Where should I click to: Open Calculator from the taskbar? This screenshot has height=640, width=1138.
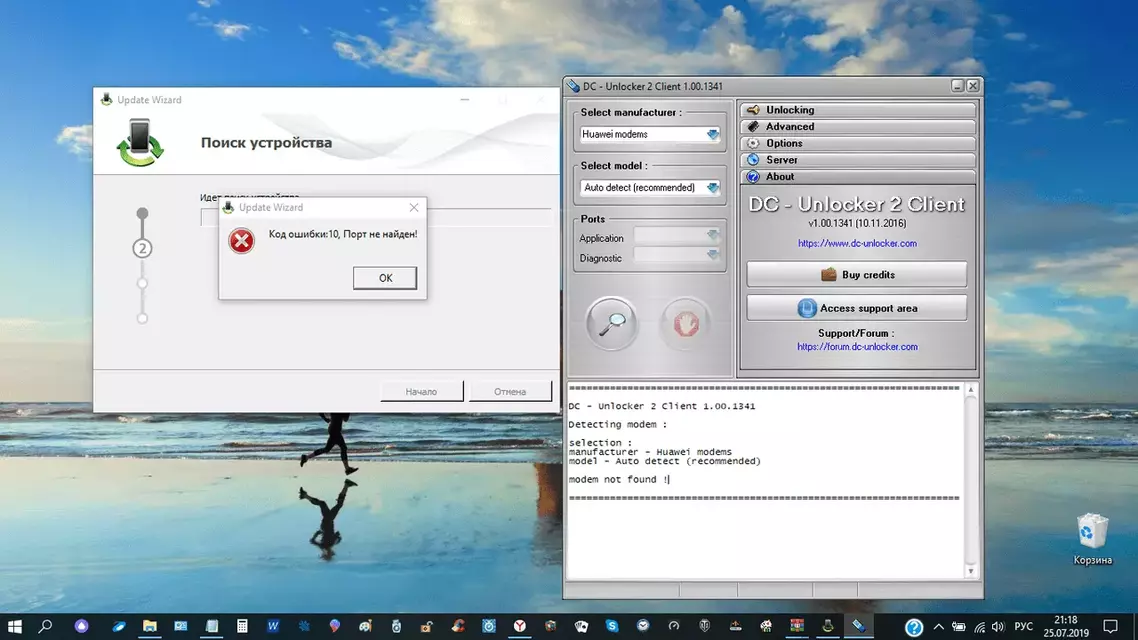point(242,626)
